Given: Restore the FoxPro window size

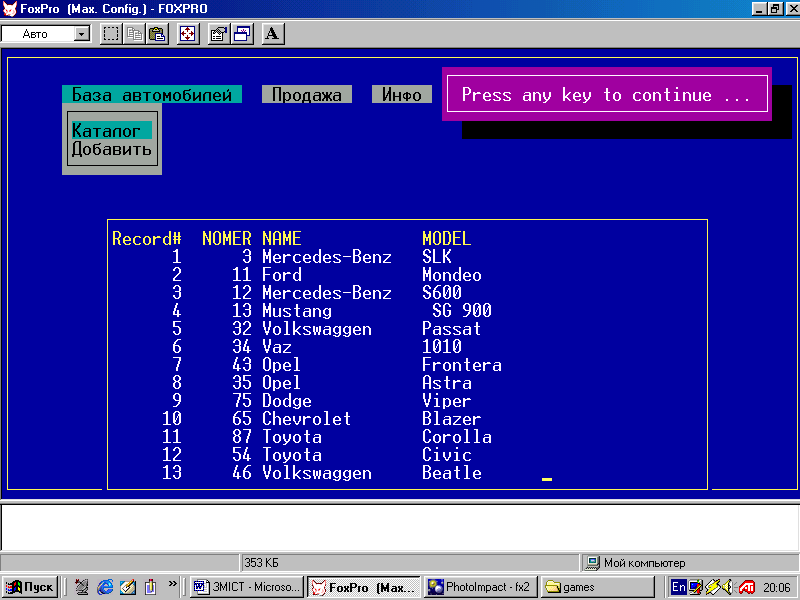Looking at the screenshot, I should (775, 9).
